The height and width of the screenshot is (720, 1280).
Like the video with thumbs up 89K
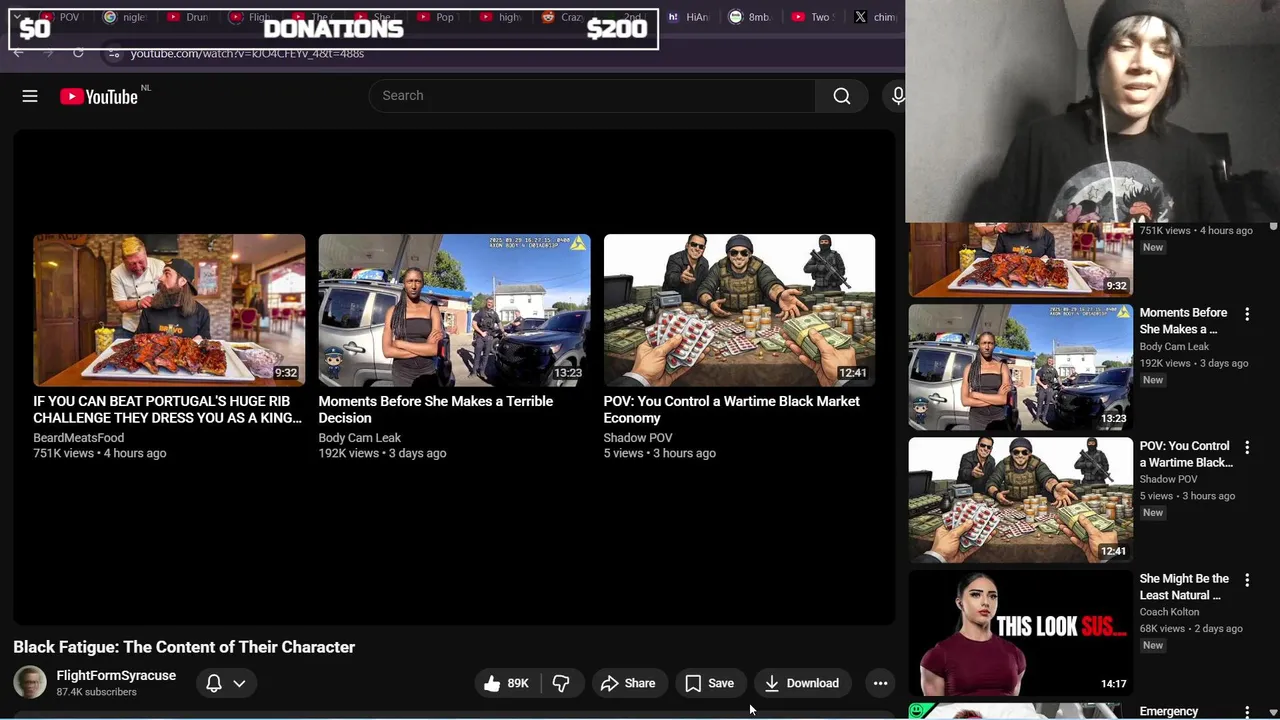pos(507,684)
